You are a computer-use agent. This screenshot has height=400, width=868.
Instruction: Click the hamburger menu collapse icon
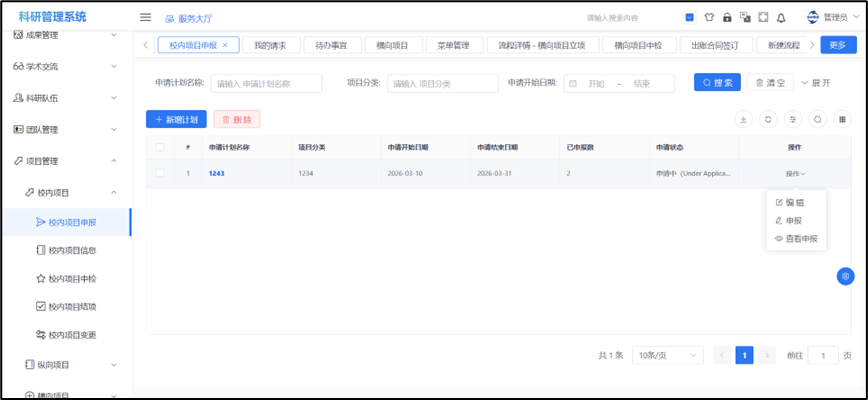[145, 17]
